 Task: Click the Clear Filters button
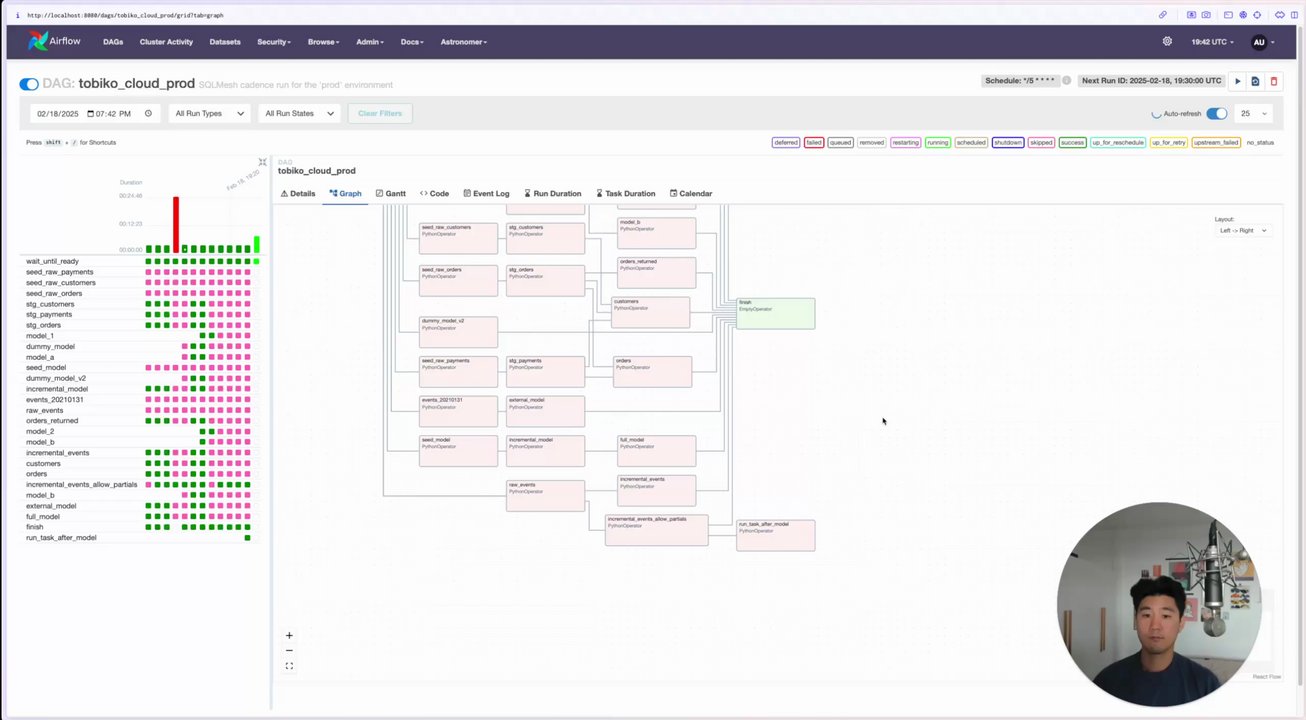[x=380, y=113]
